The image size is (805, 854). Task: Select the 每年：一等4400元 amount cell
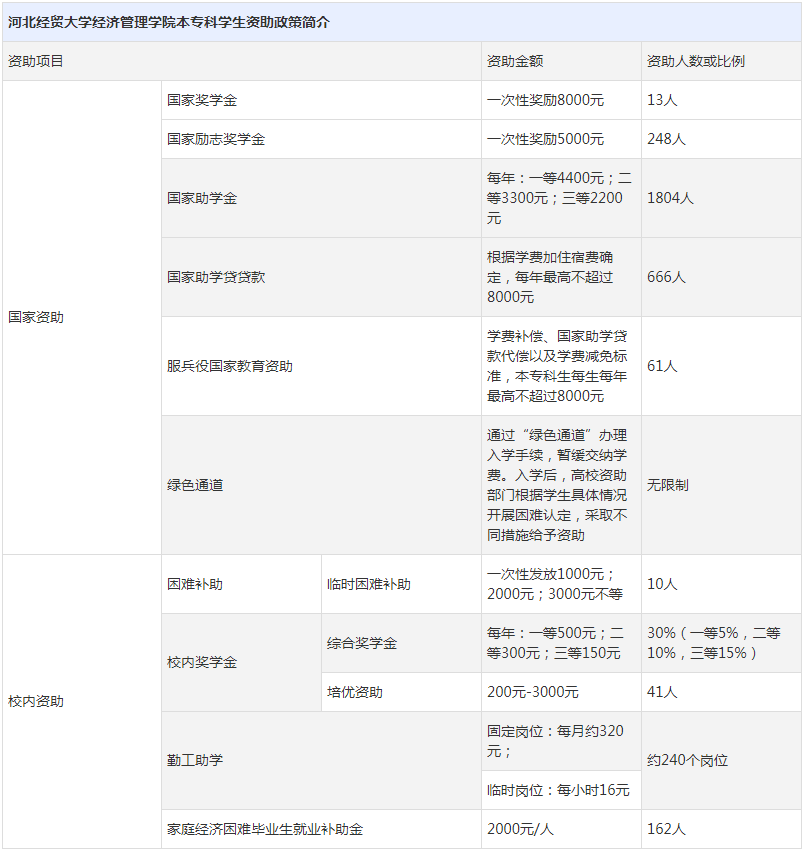tap(562, 198)
